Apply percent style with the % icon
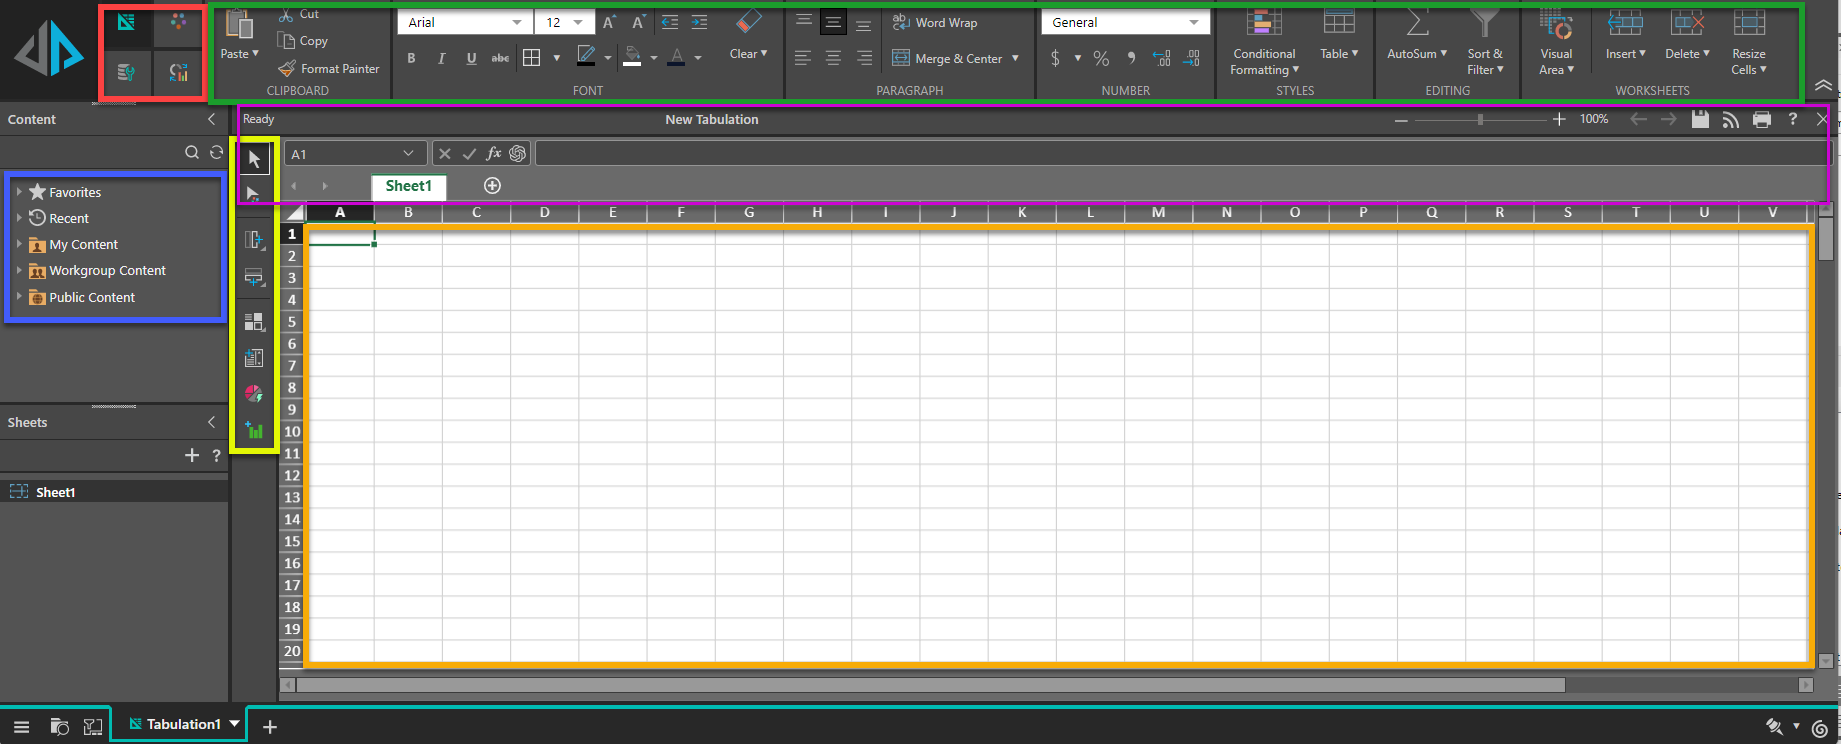The image size is (1841, 744). (1101, 59)
